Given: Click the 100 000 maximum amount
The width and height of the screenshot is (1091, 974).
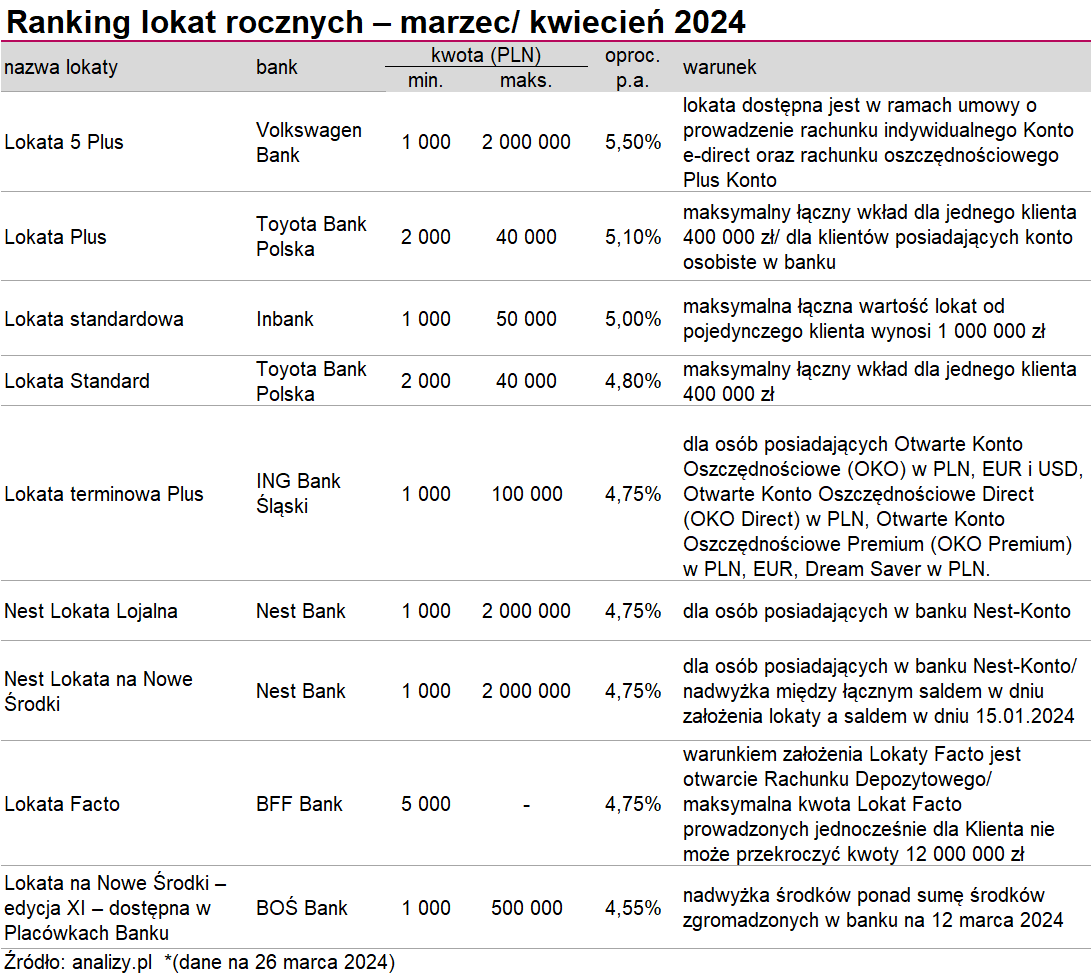Looking at the screenshot, I should pyautogui.click(x=527, y=494).
